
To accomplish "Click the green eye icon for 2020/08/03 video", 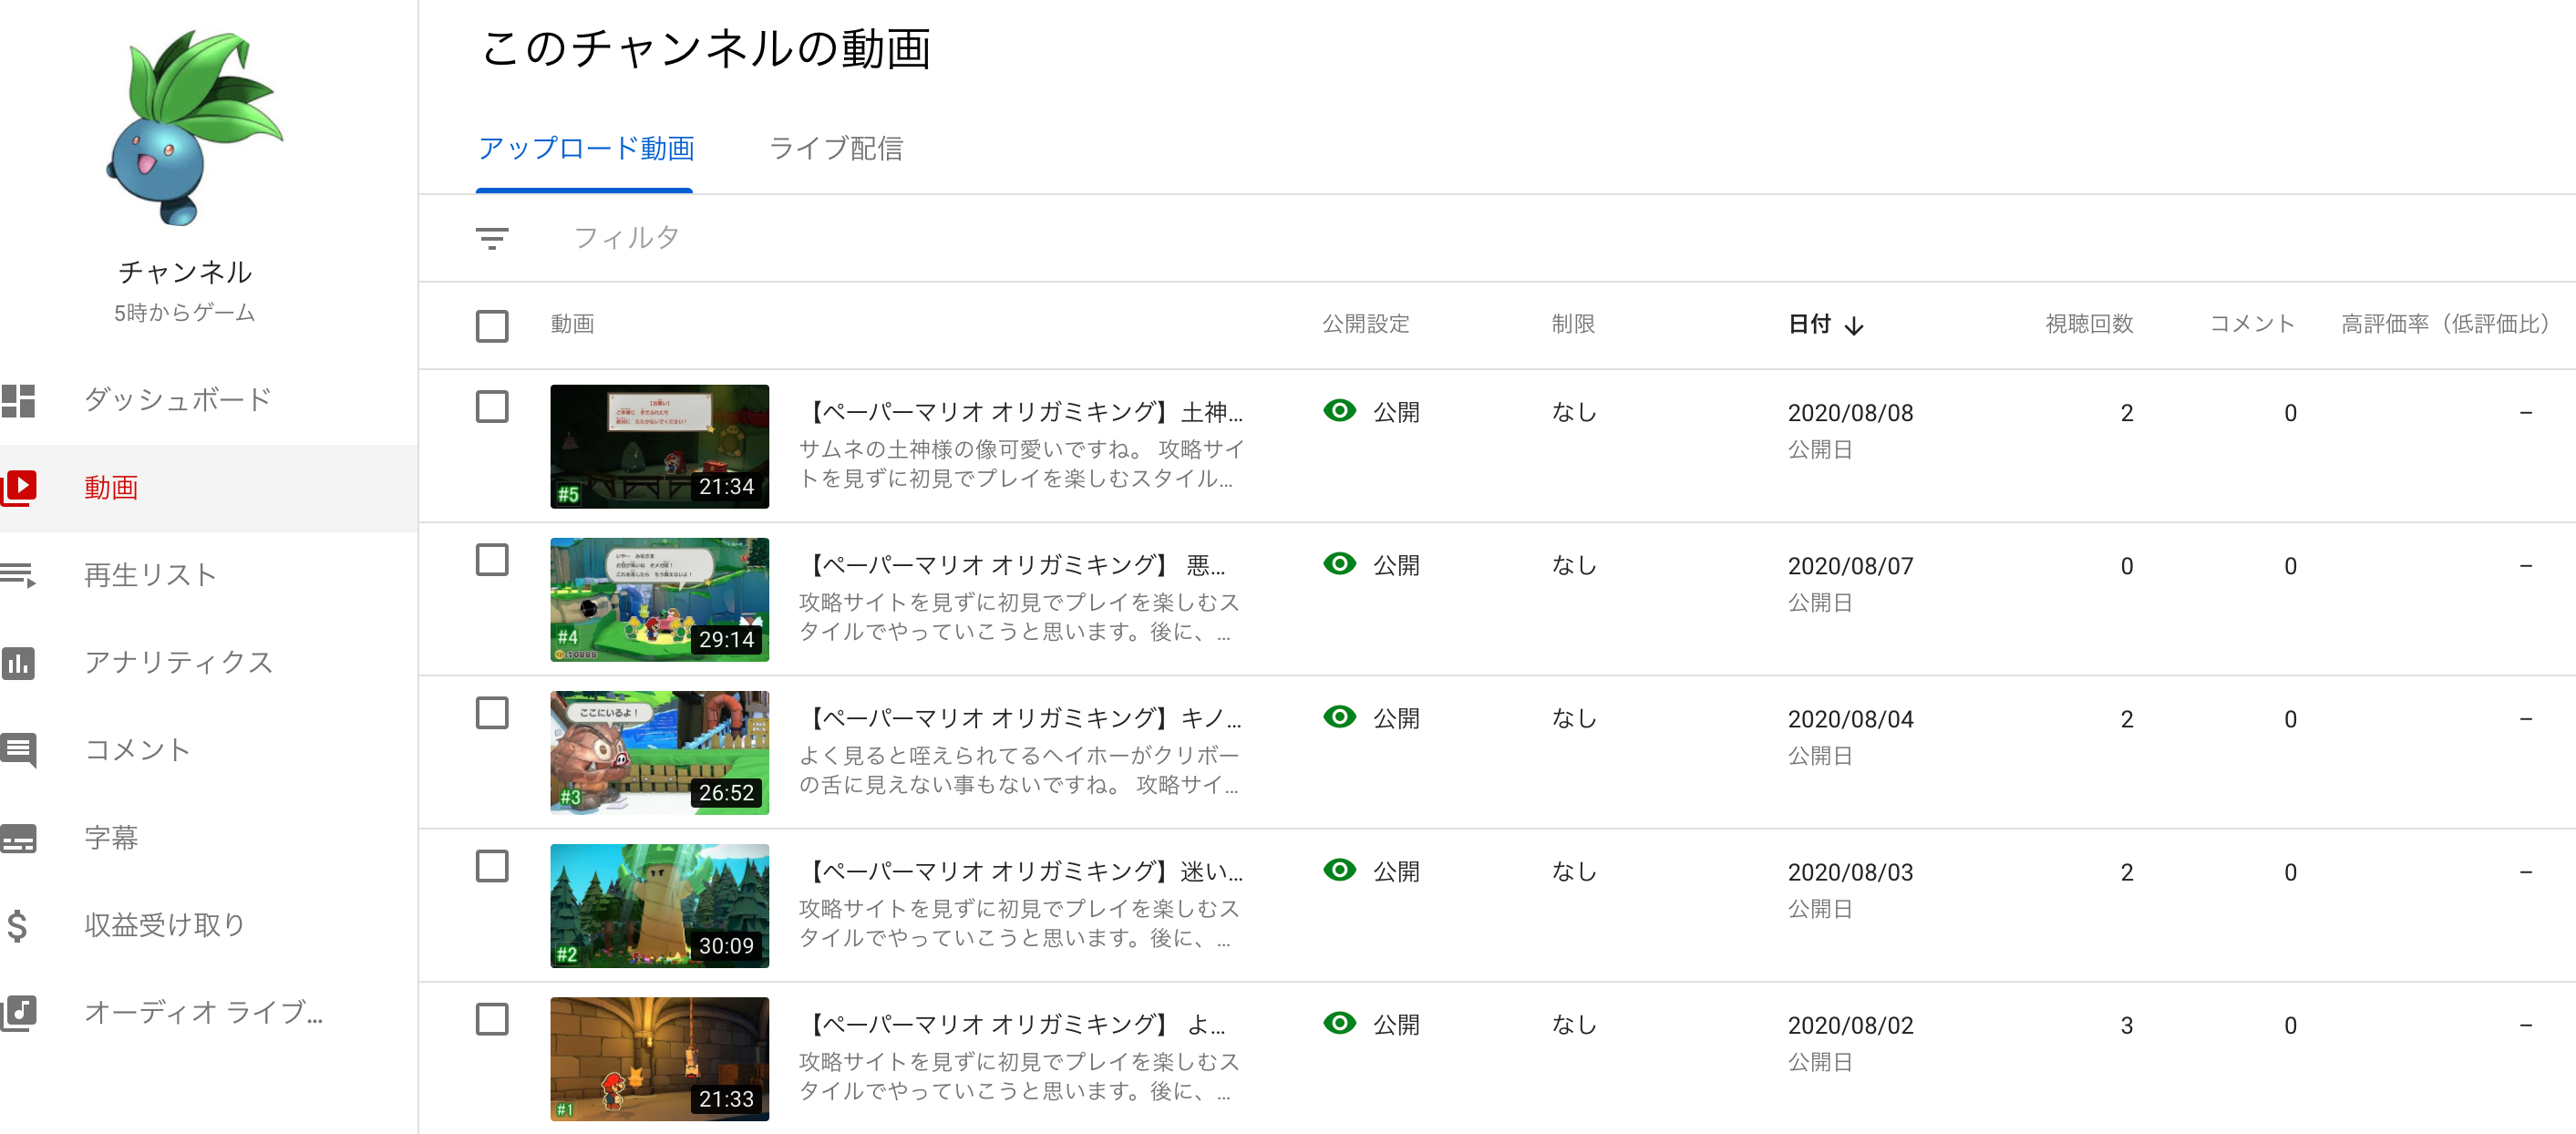I will pos(1339,869).
